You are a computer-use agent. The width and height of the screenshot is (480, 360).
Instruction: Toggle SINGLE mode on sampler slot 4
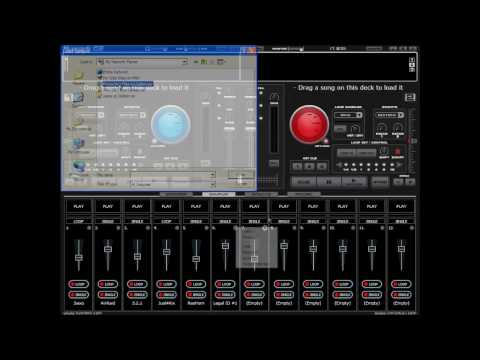pos(166,295)
